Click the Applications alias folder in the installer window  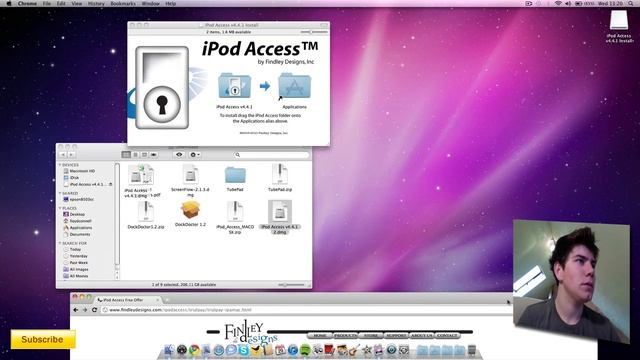click(x=294, y=86)
